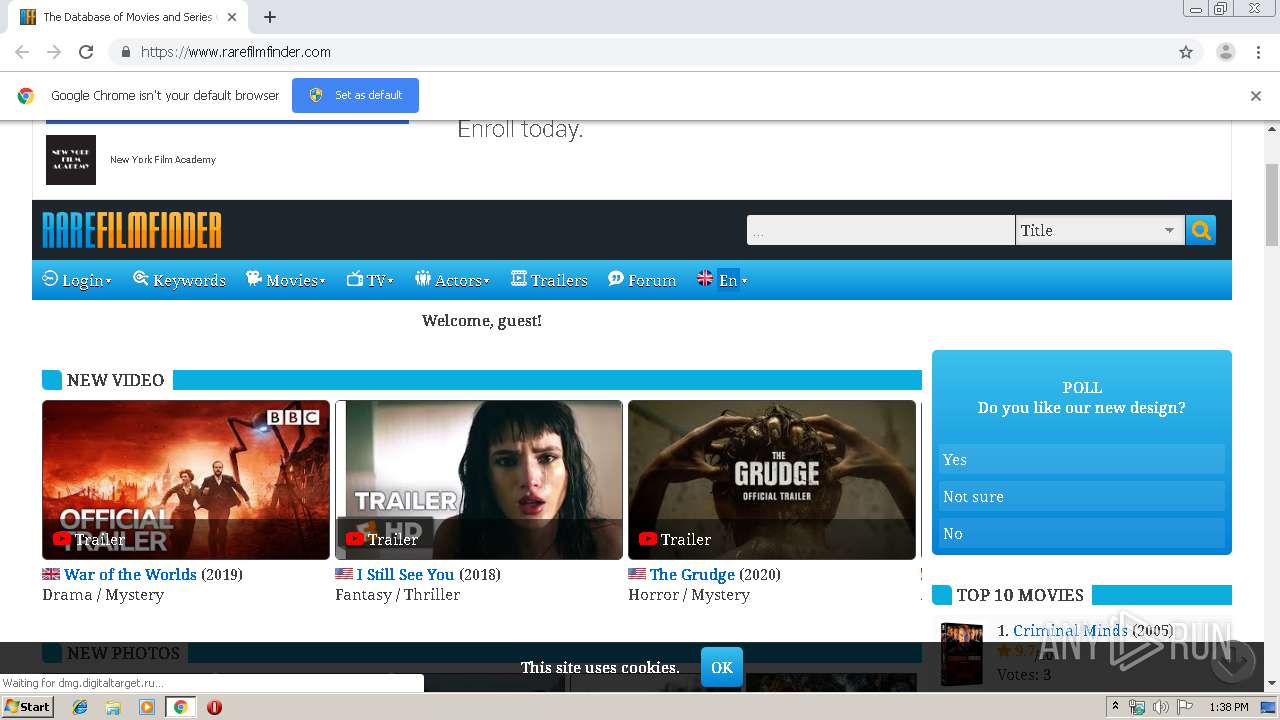This screenshot has height=720, width=1280.
Task: Click the browser forward arrow
Action: point(54,52)
